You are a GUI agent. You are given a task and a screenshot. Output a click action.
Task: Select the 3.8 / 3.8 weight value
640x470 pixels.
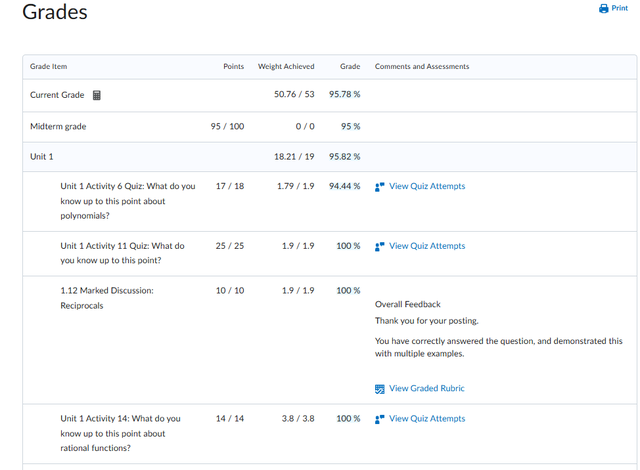tap(298, 419)
